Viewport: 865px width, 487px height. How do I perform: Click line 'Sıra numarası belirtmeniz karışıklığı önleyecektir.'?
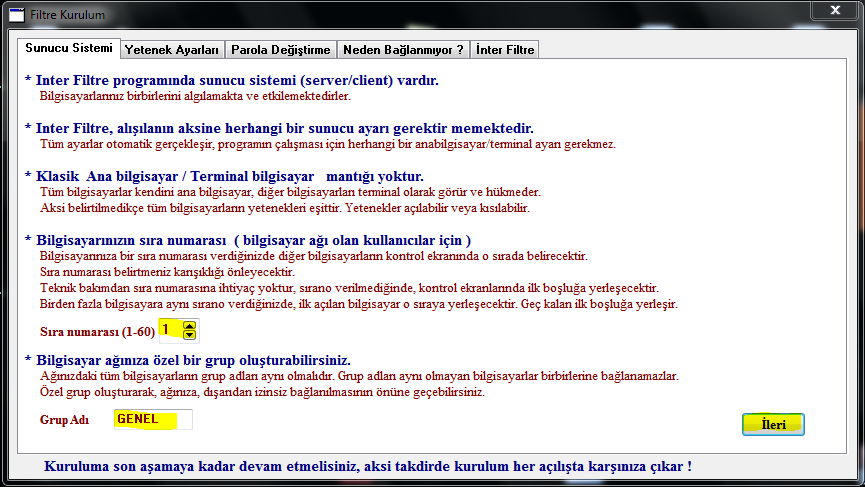coord(167,272)
